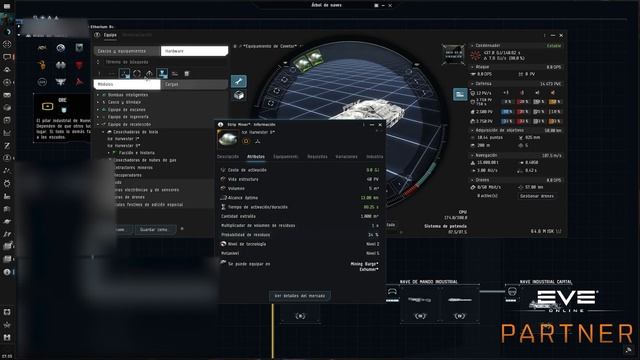Click the Gestionar drones button
The height and width of the screenshot is (360, 640).
click(536, 196)
